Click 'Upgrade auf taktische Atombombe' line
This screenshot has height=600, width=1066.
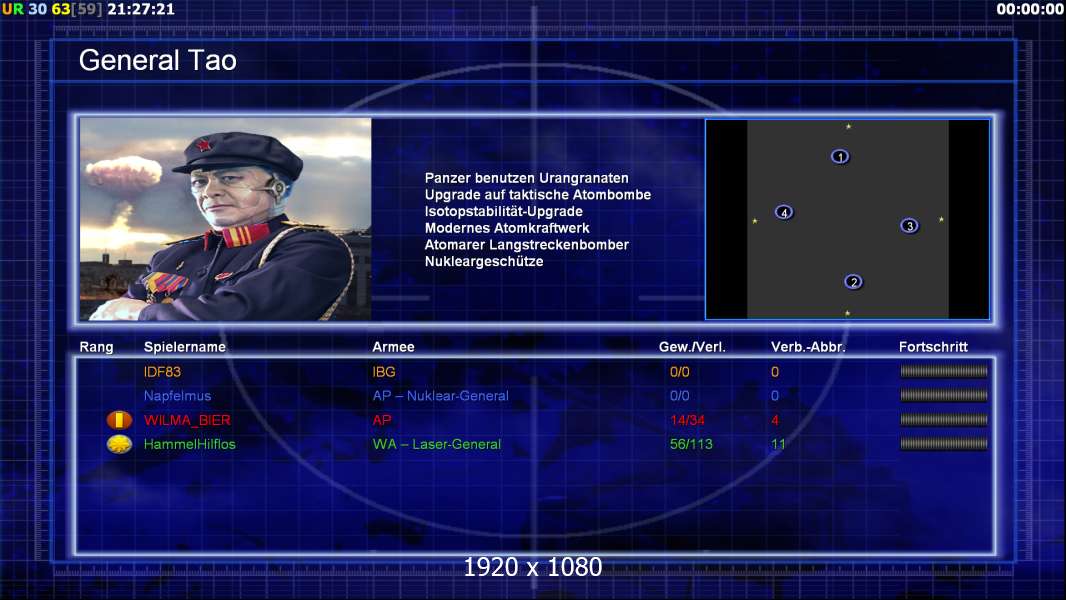point(538,195)
